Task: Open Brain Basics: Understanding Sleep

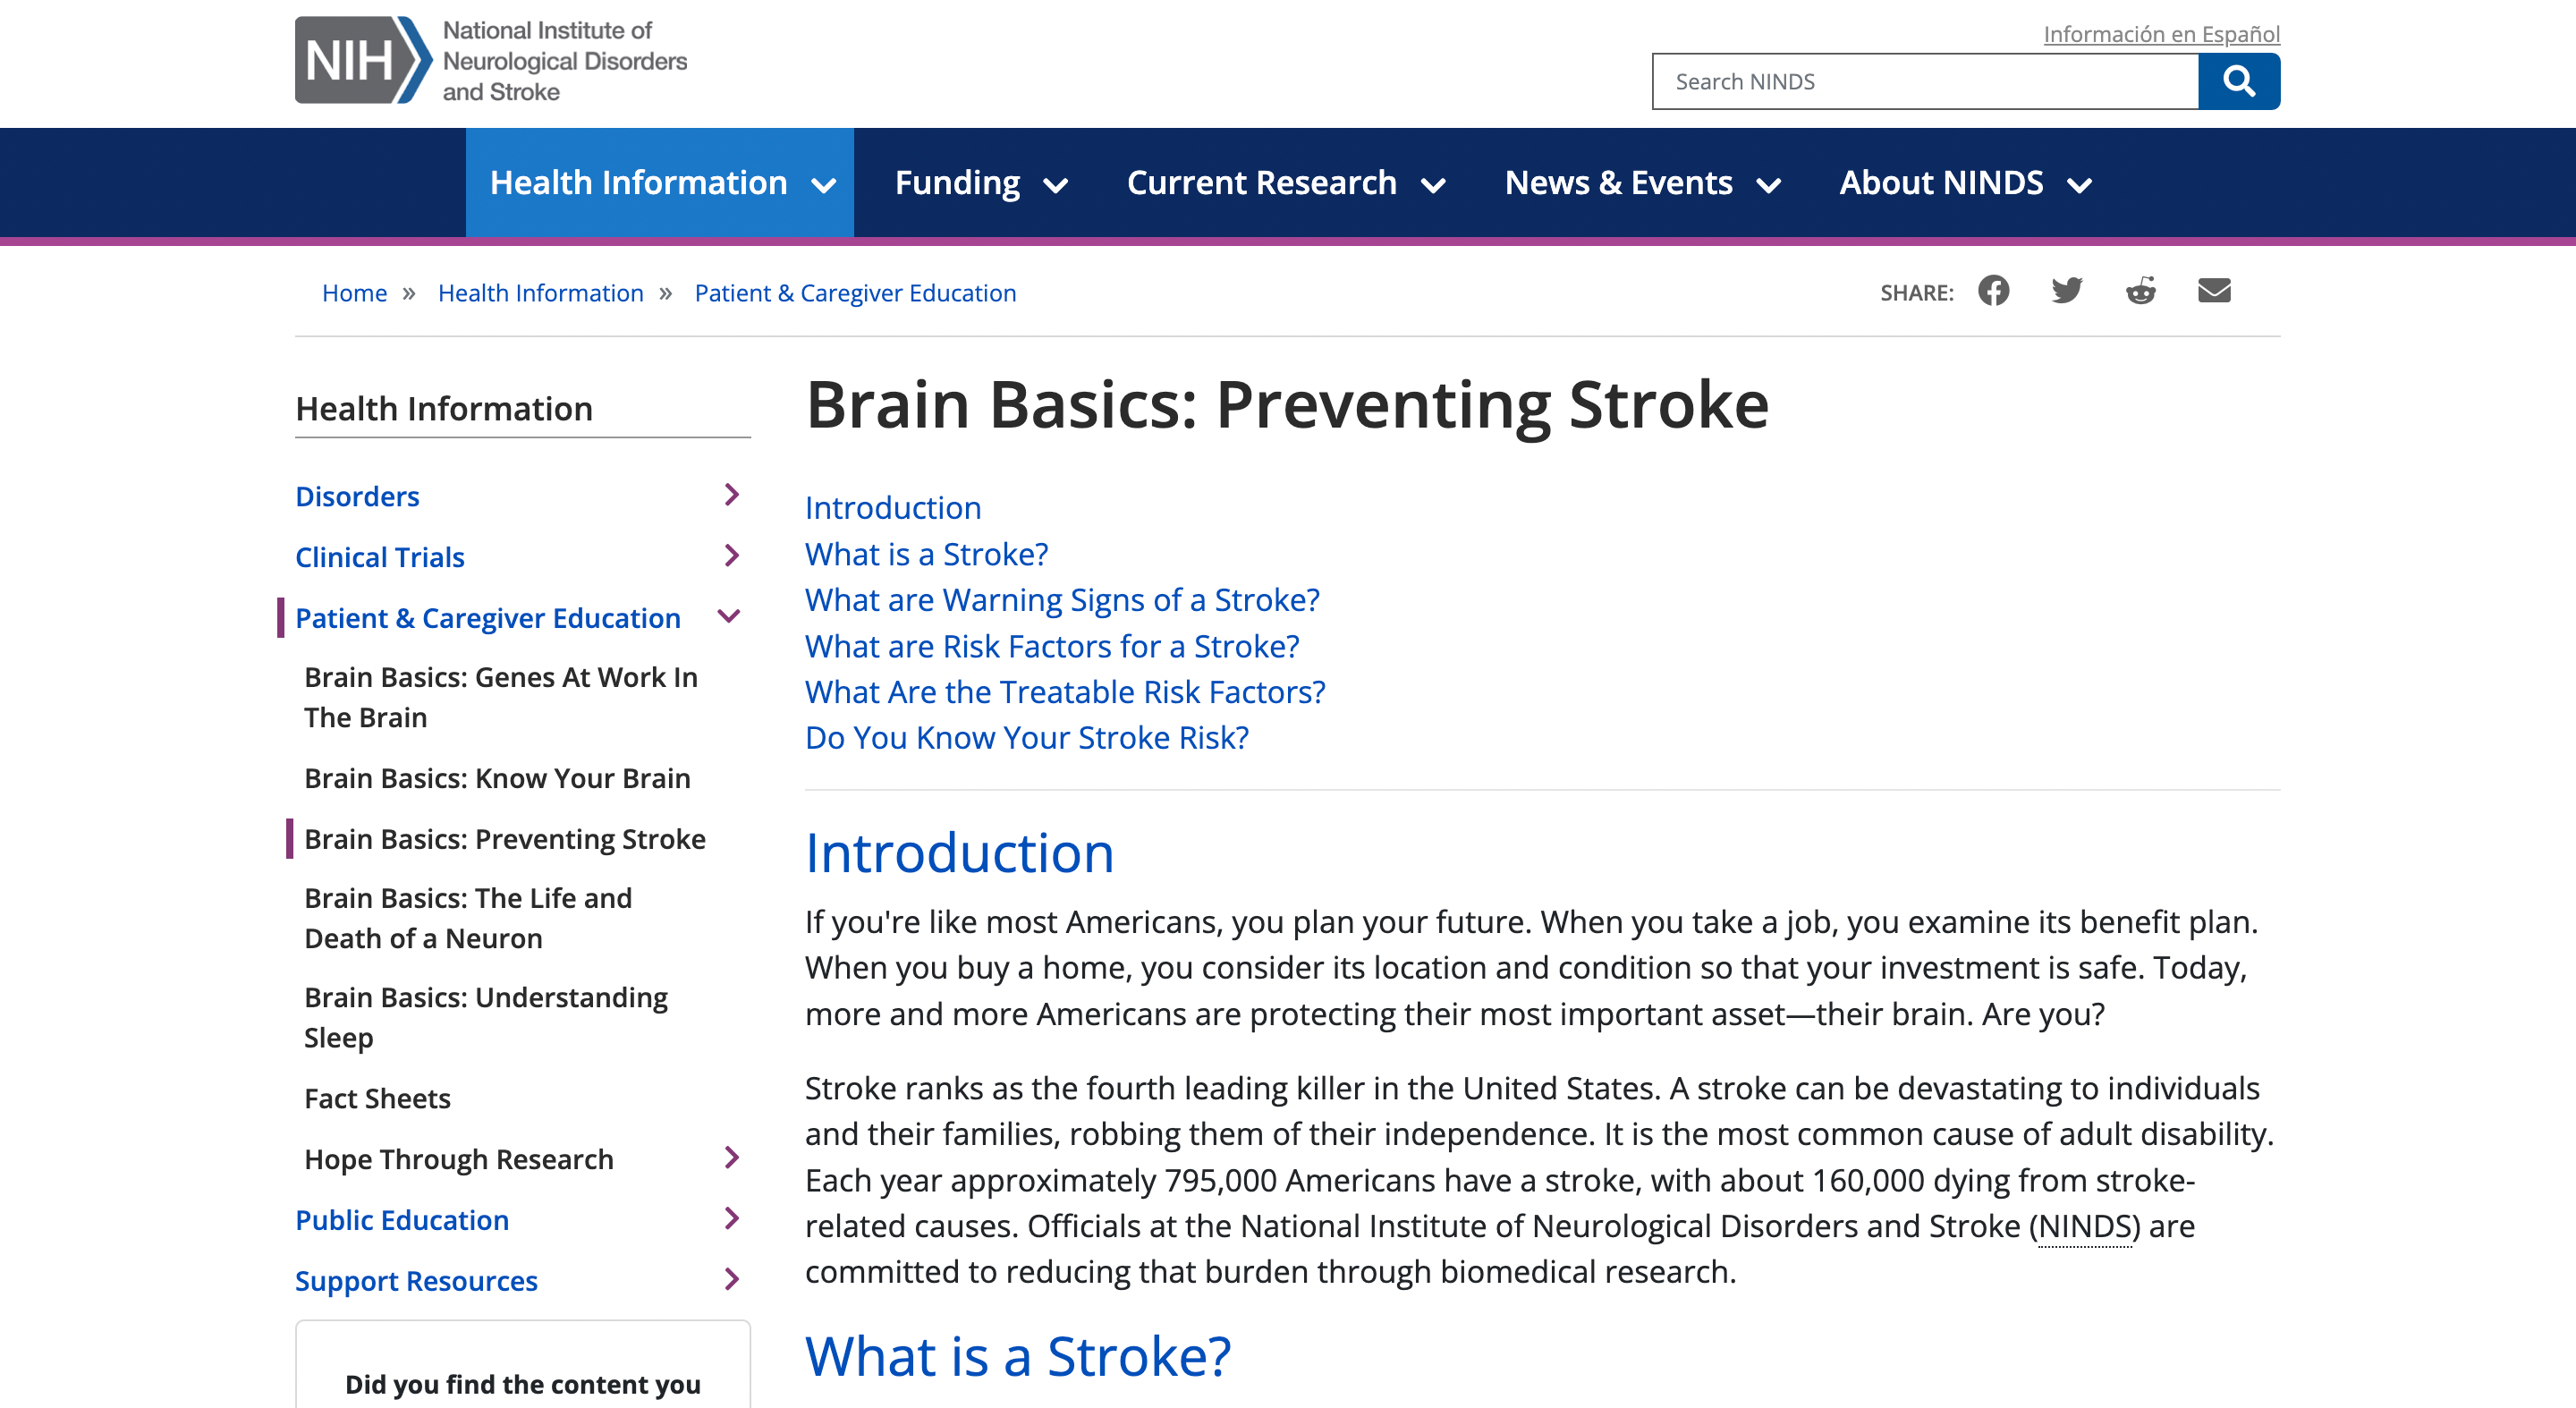Action: pos(486,1017)
